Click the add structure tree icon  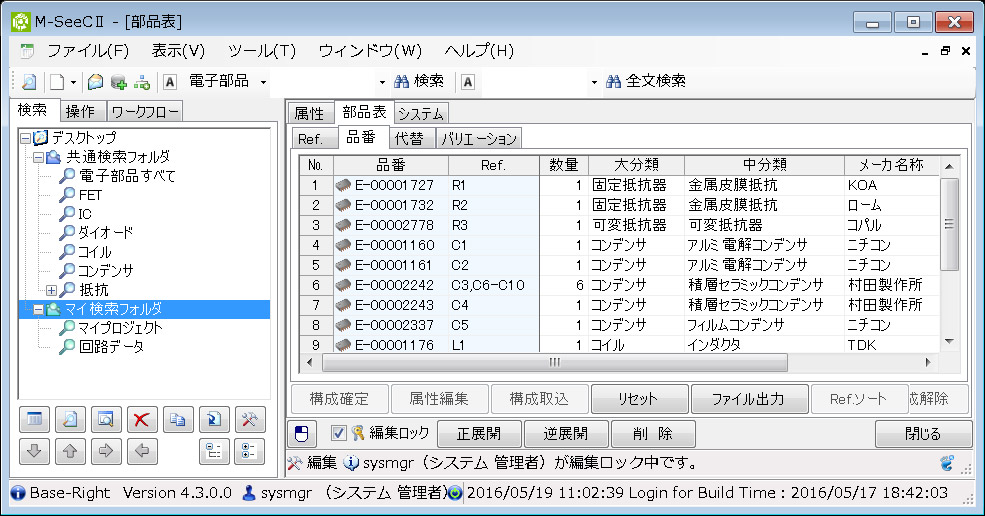(142, 82)
